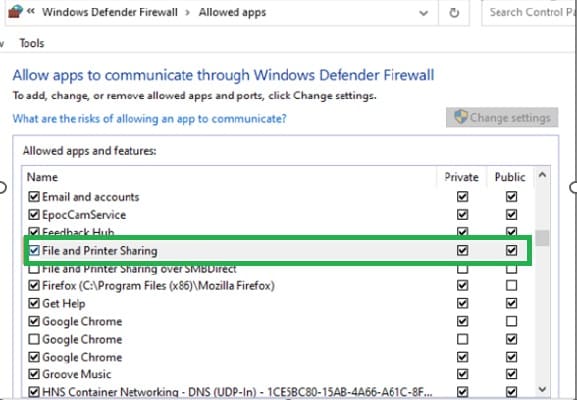577x400 pixels.
Task: Toggle Public for Groove Music
Action: (x=511, y=374)
